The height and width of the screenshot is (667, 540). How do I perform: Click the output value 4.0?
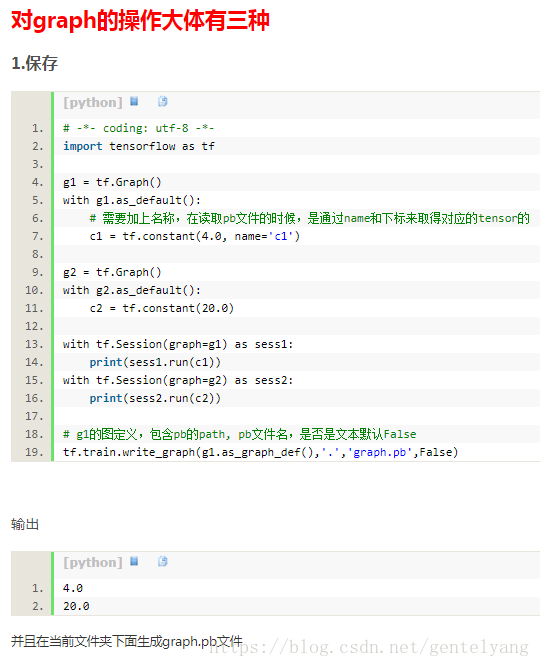[x=73, y=588]
